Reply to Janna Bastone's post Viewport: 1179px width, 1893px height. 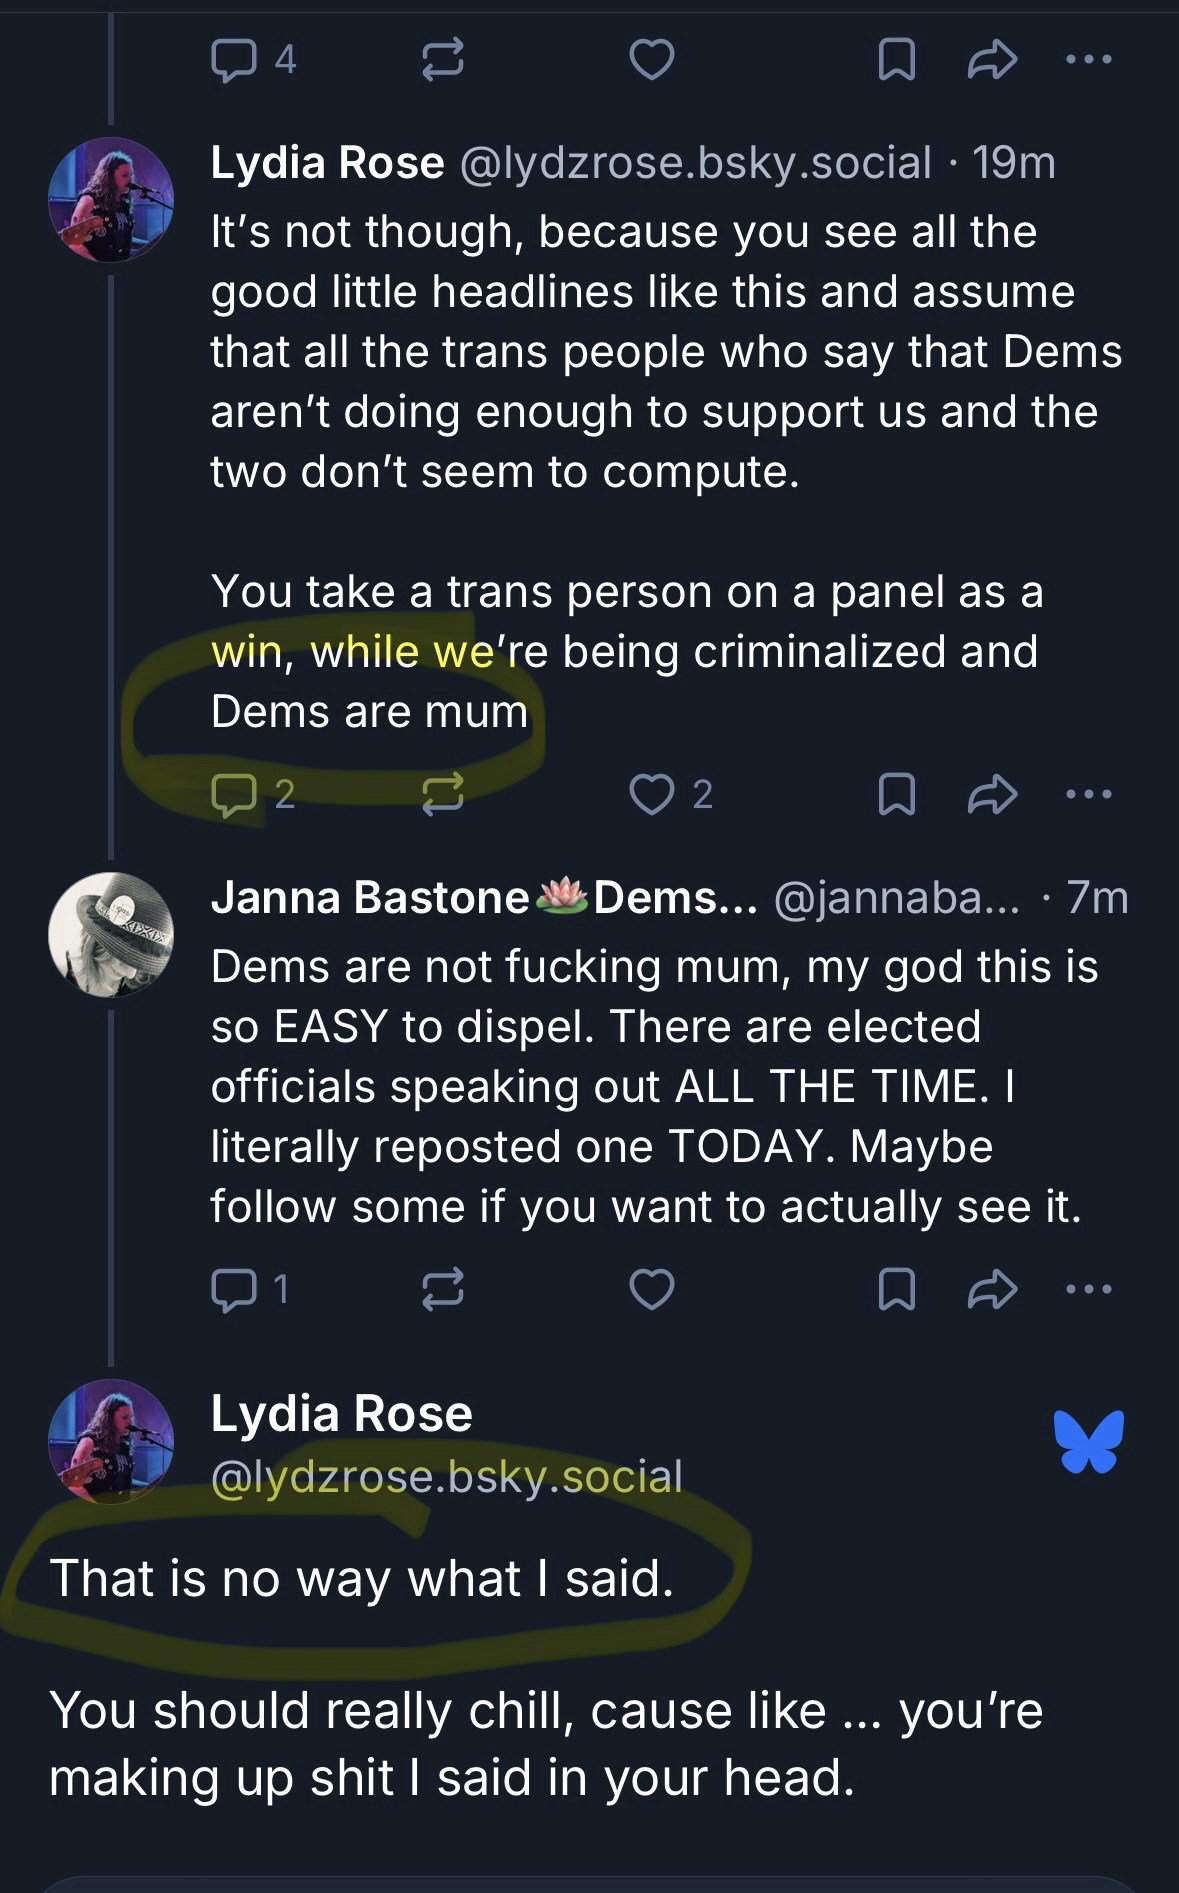[x=234, y=1288]
